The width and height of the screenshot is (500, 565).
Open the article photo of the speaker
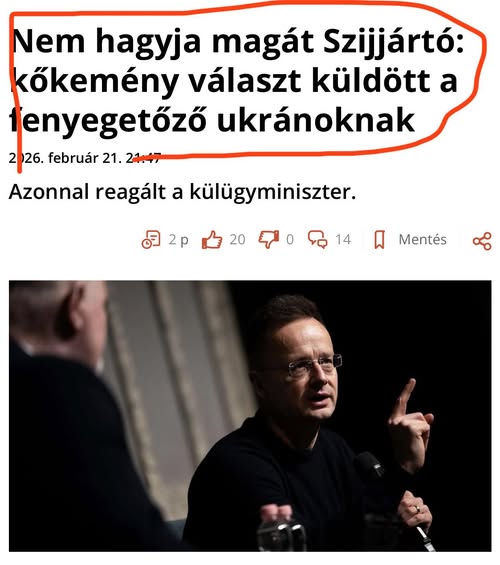250,415
